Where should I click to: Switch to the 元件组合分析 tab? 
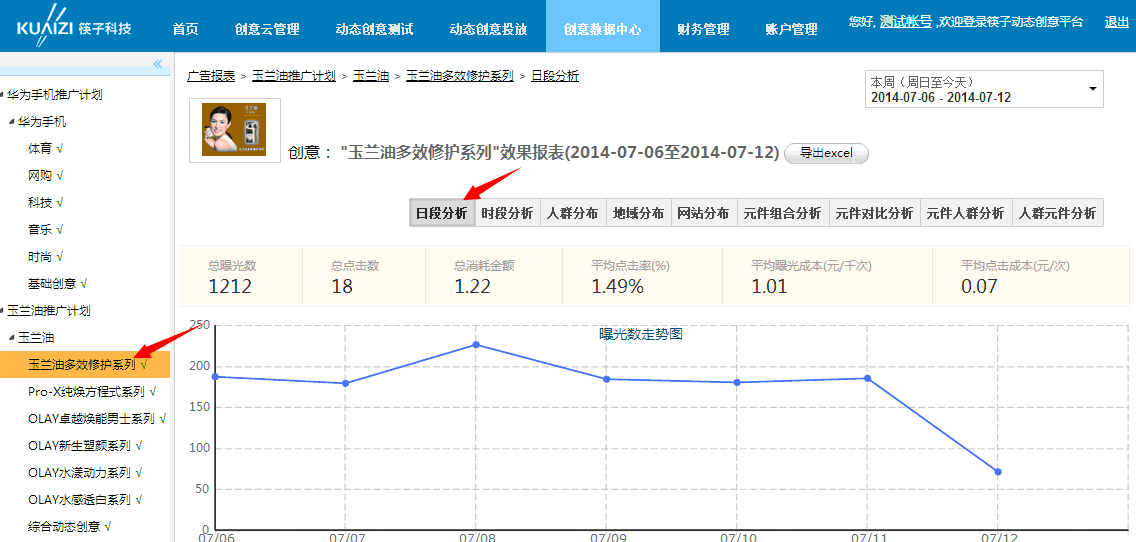coord(782,213)
